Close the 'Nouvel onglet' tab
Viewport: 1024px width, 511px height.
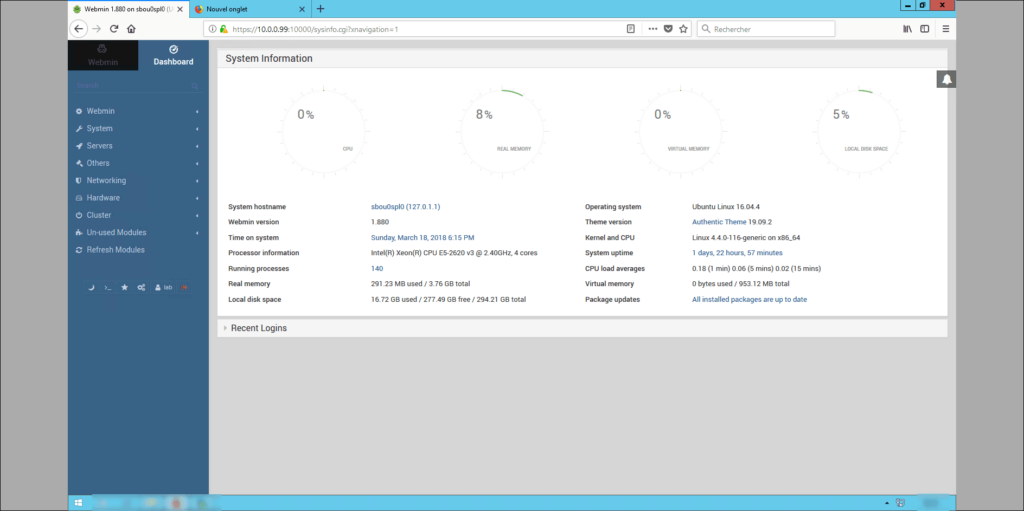pyautogui.click(x=302, y=9)
